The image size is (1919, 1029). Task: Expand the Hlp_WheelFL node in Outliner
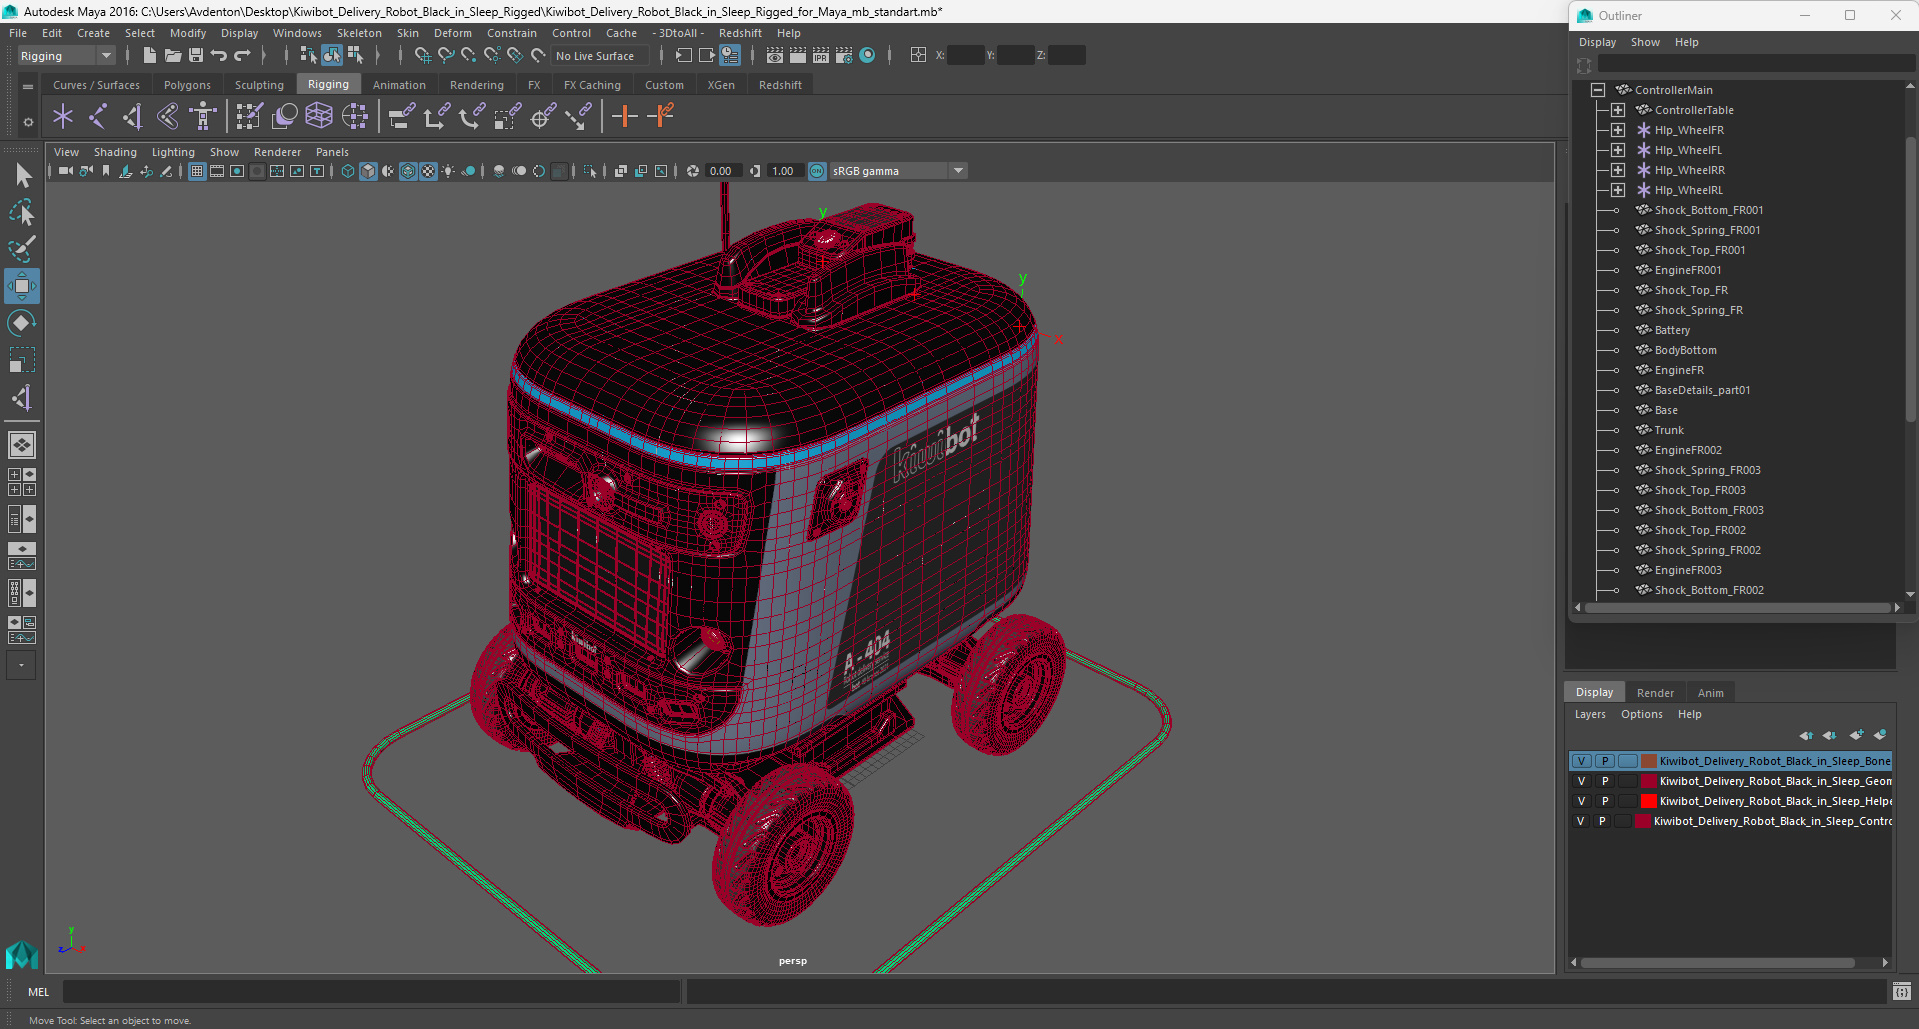1618,150
